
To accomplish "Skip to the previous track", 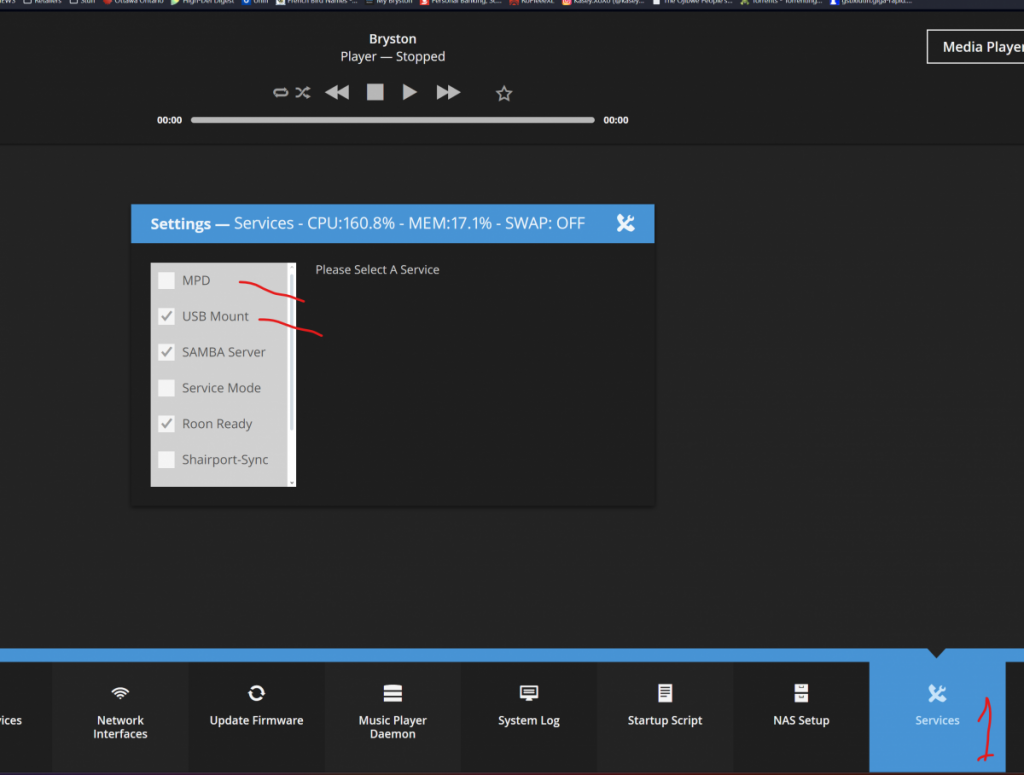I will (x=337, y=92).
